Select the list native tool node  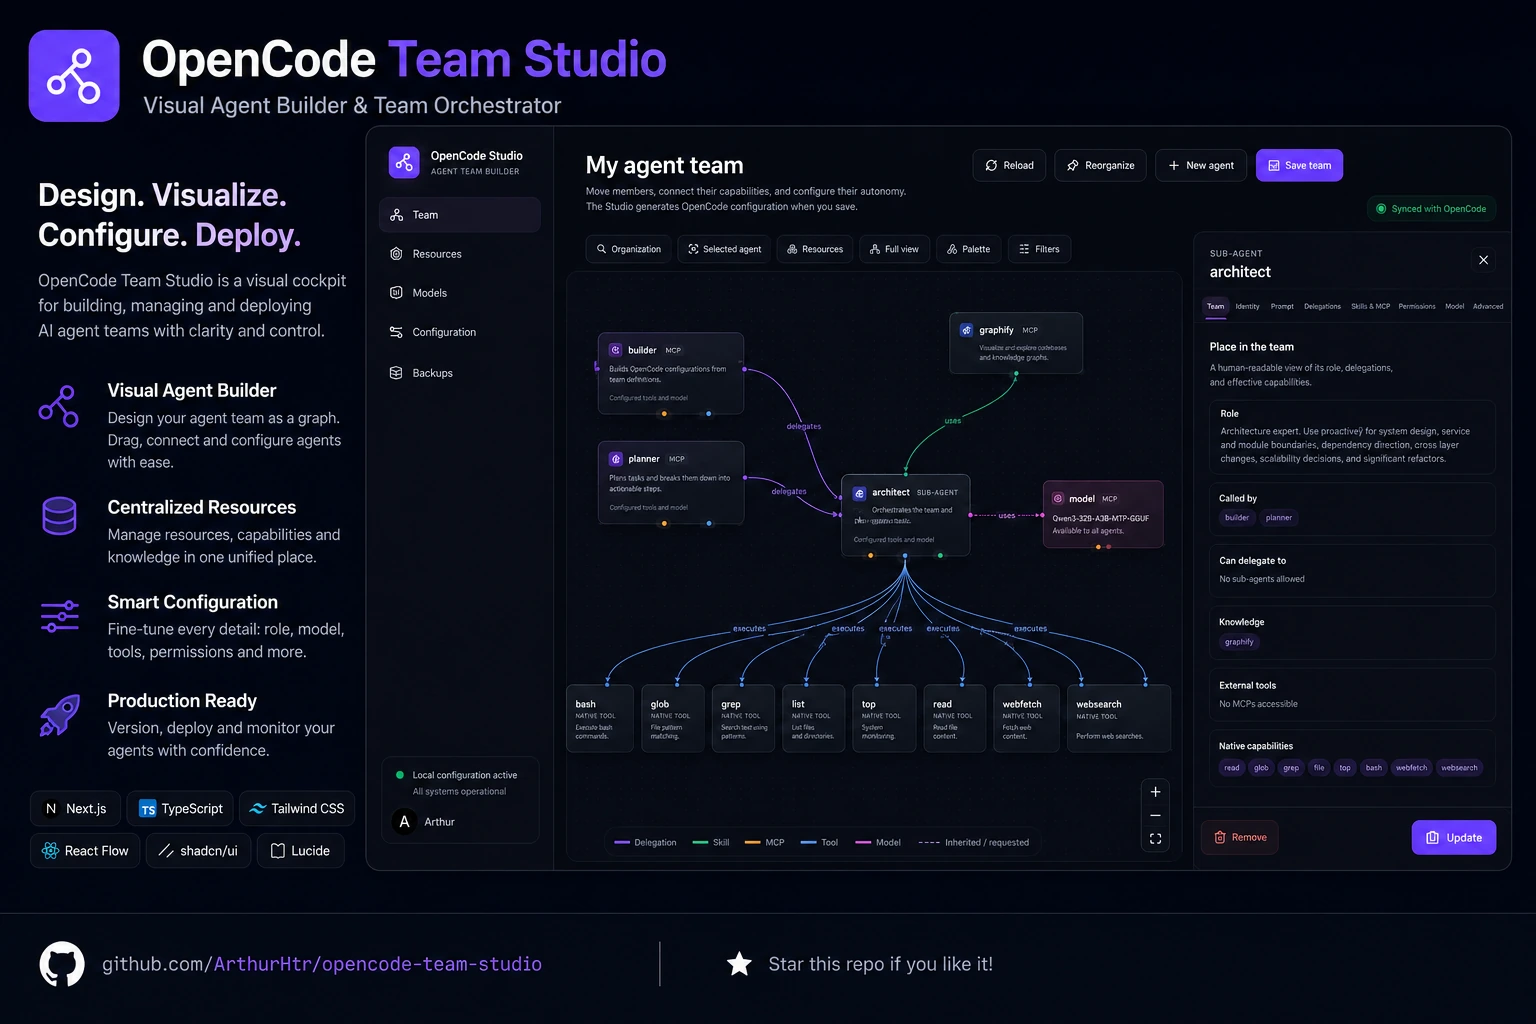pos(813,718)
